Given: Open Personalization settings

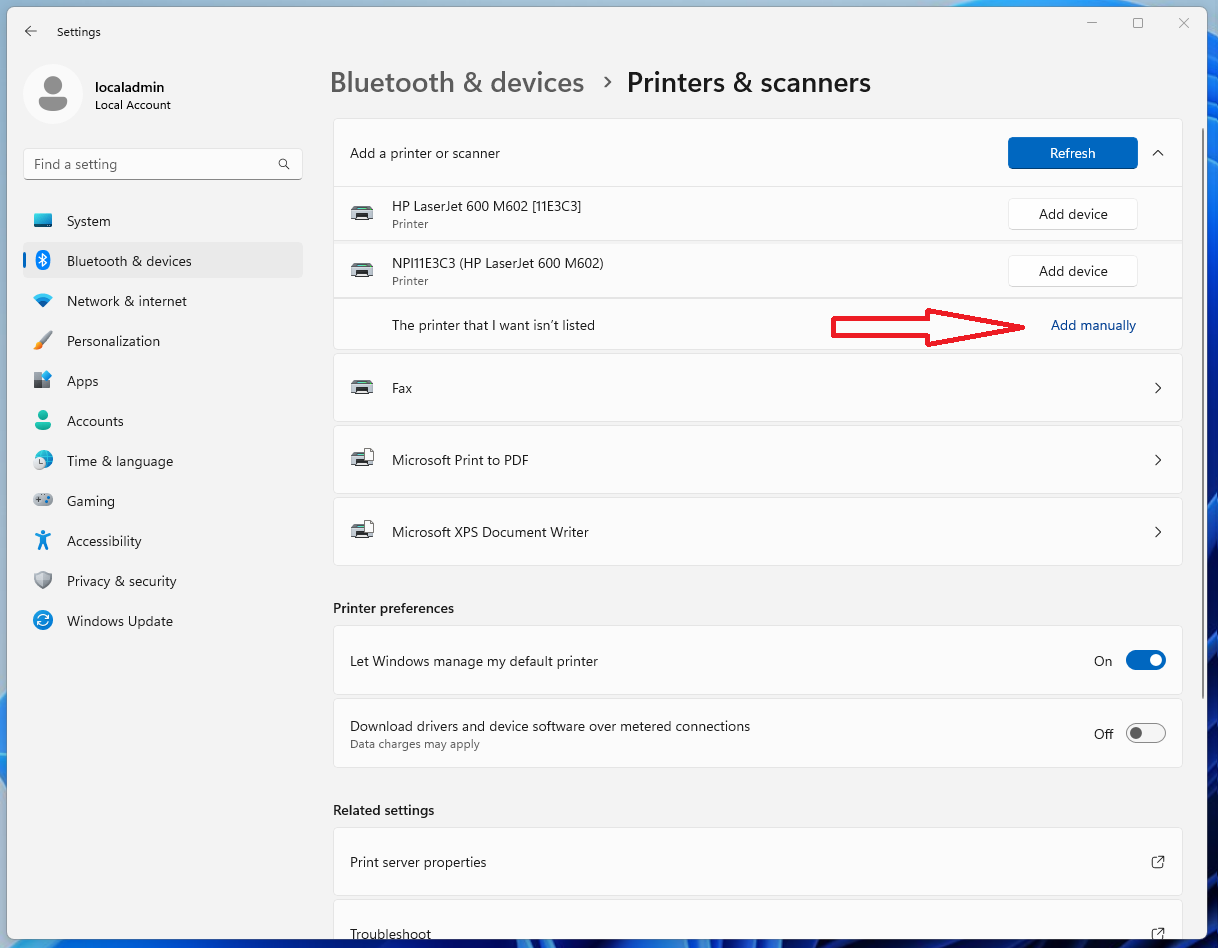Looking at the screenshot, I should coord(163,341).
